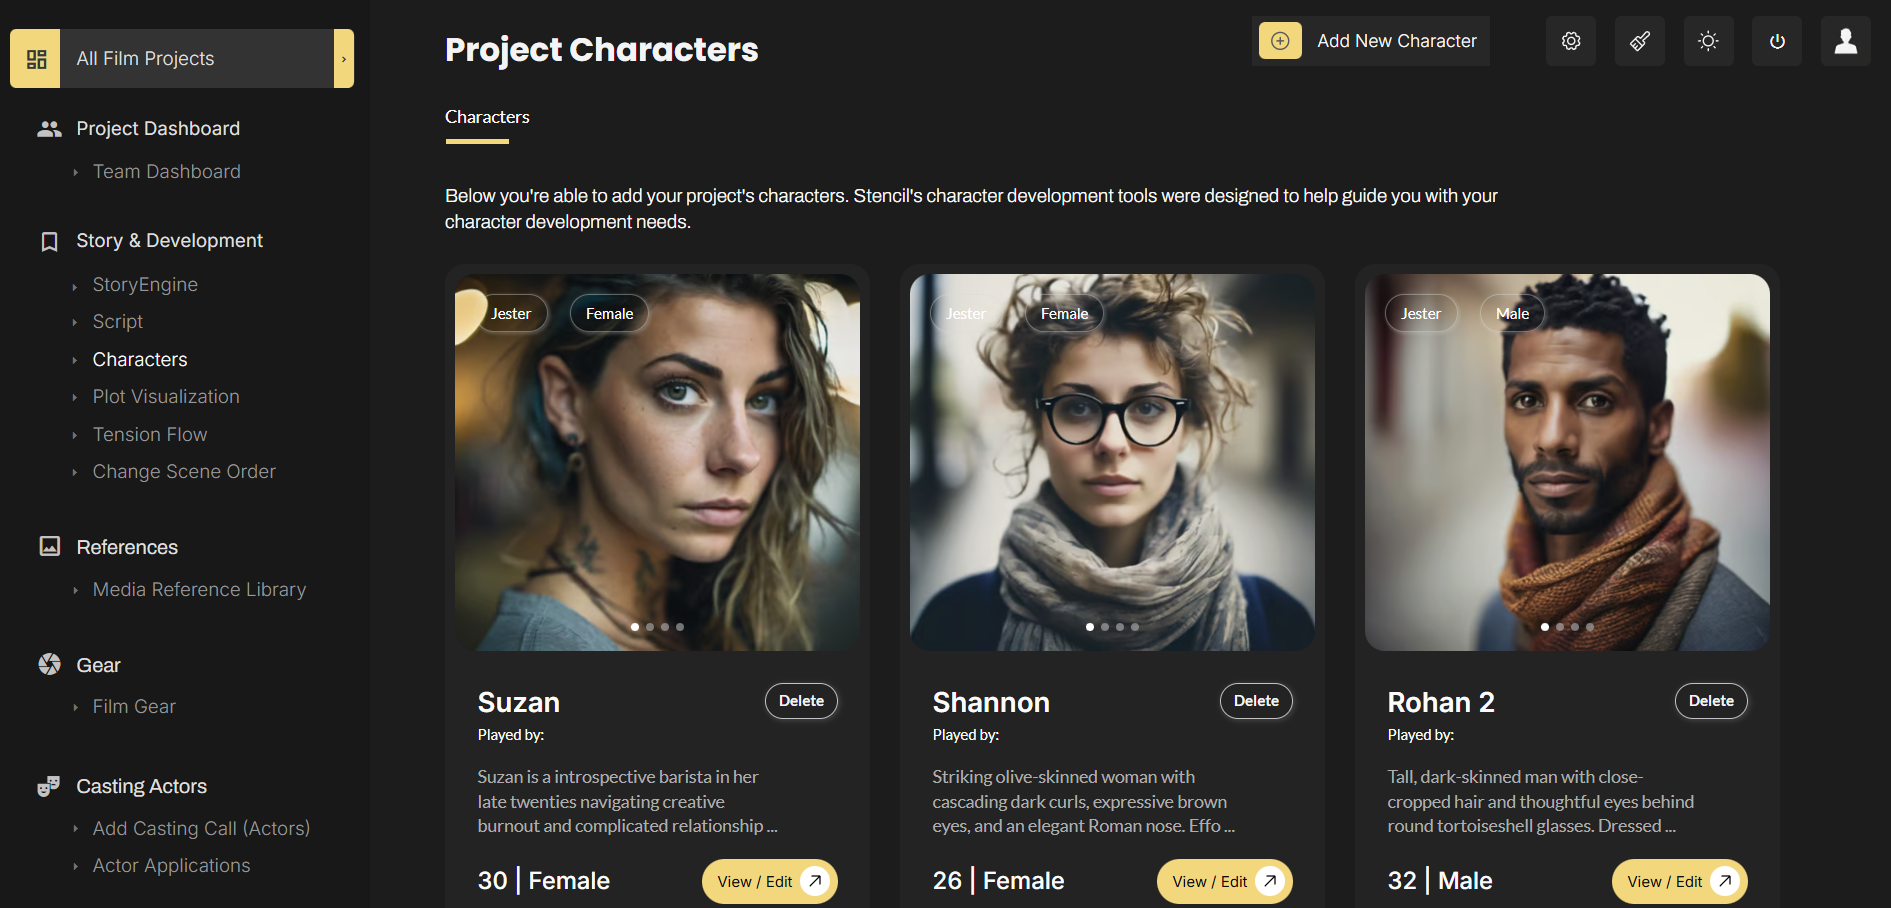Toggle light mode with sun icon

pyautogui.click(x=1708, y=41)
